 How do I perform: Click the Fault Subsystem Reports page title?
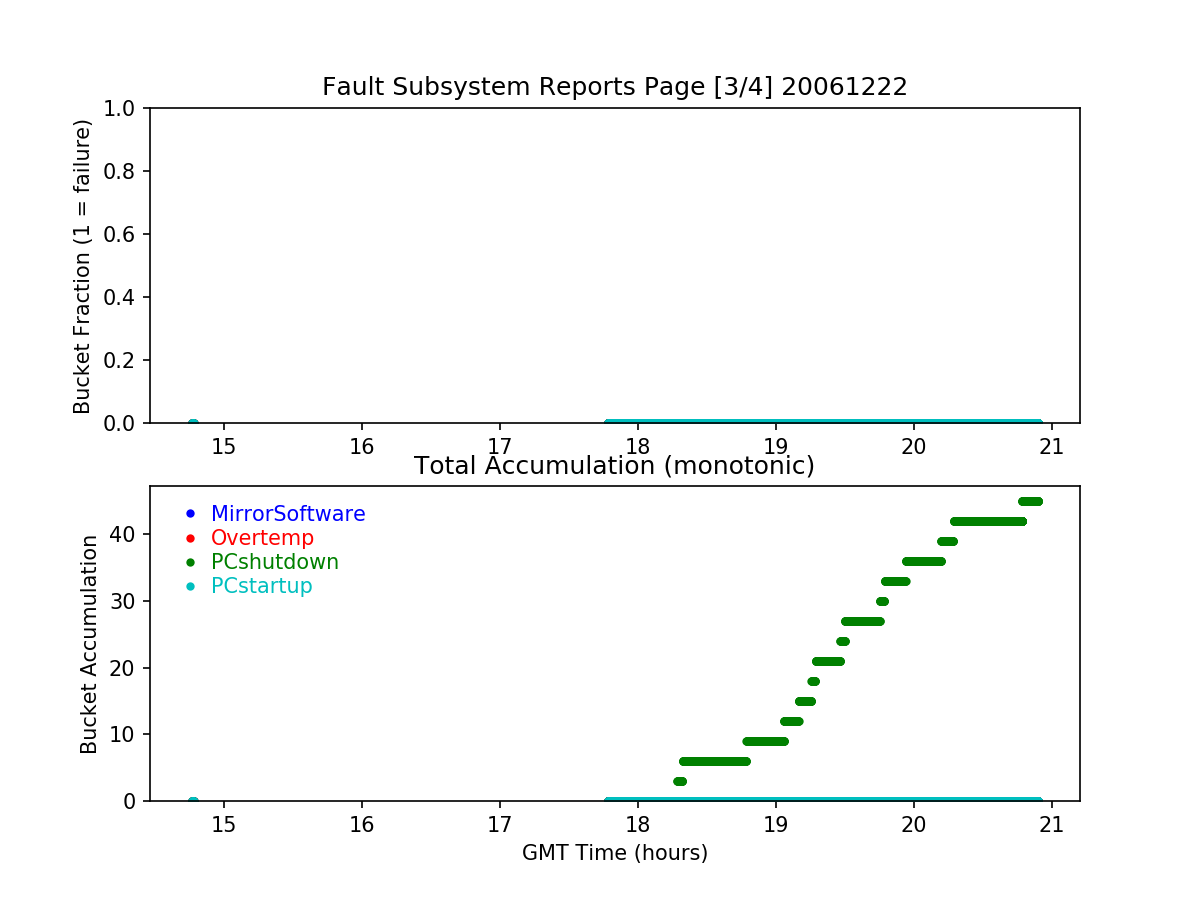[614, 87]
